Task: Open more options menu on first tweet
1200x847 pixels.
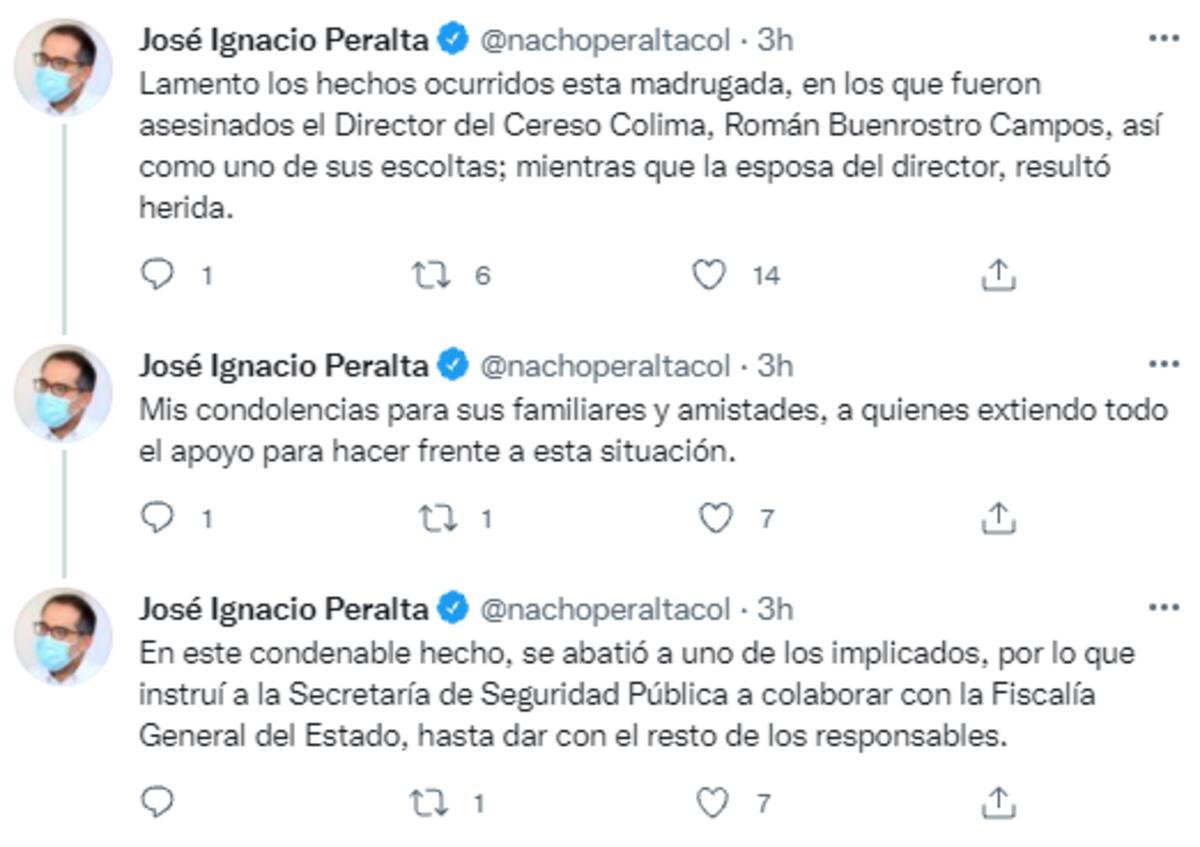Action: coord(1163,39)
